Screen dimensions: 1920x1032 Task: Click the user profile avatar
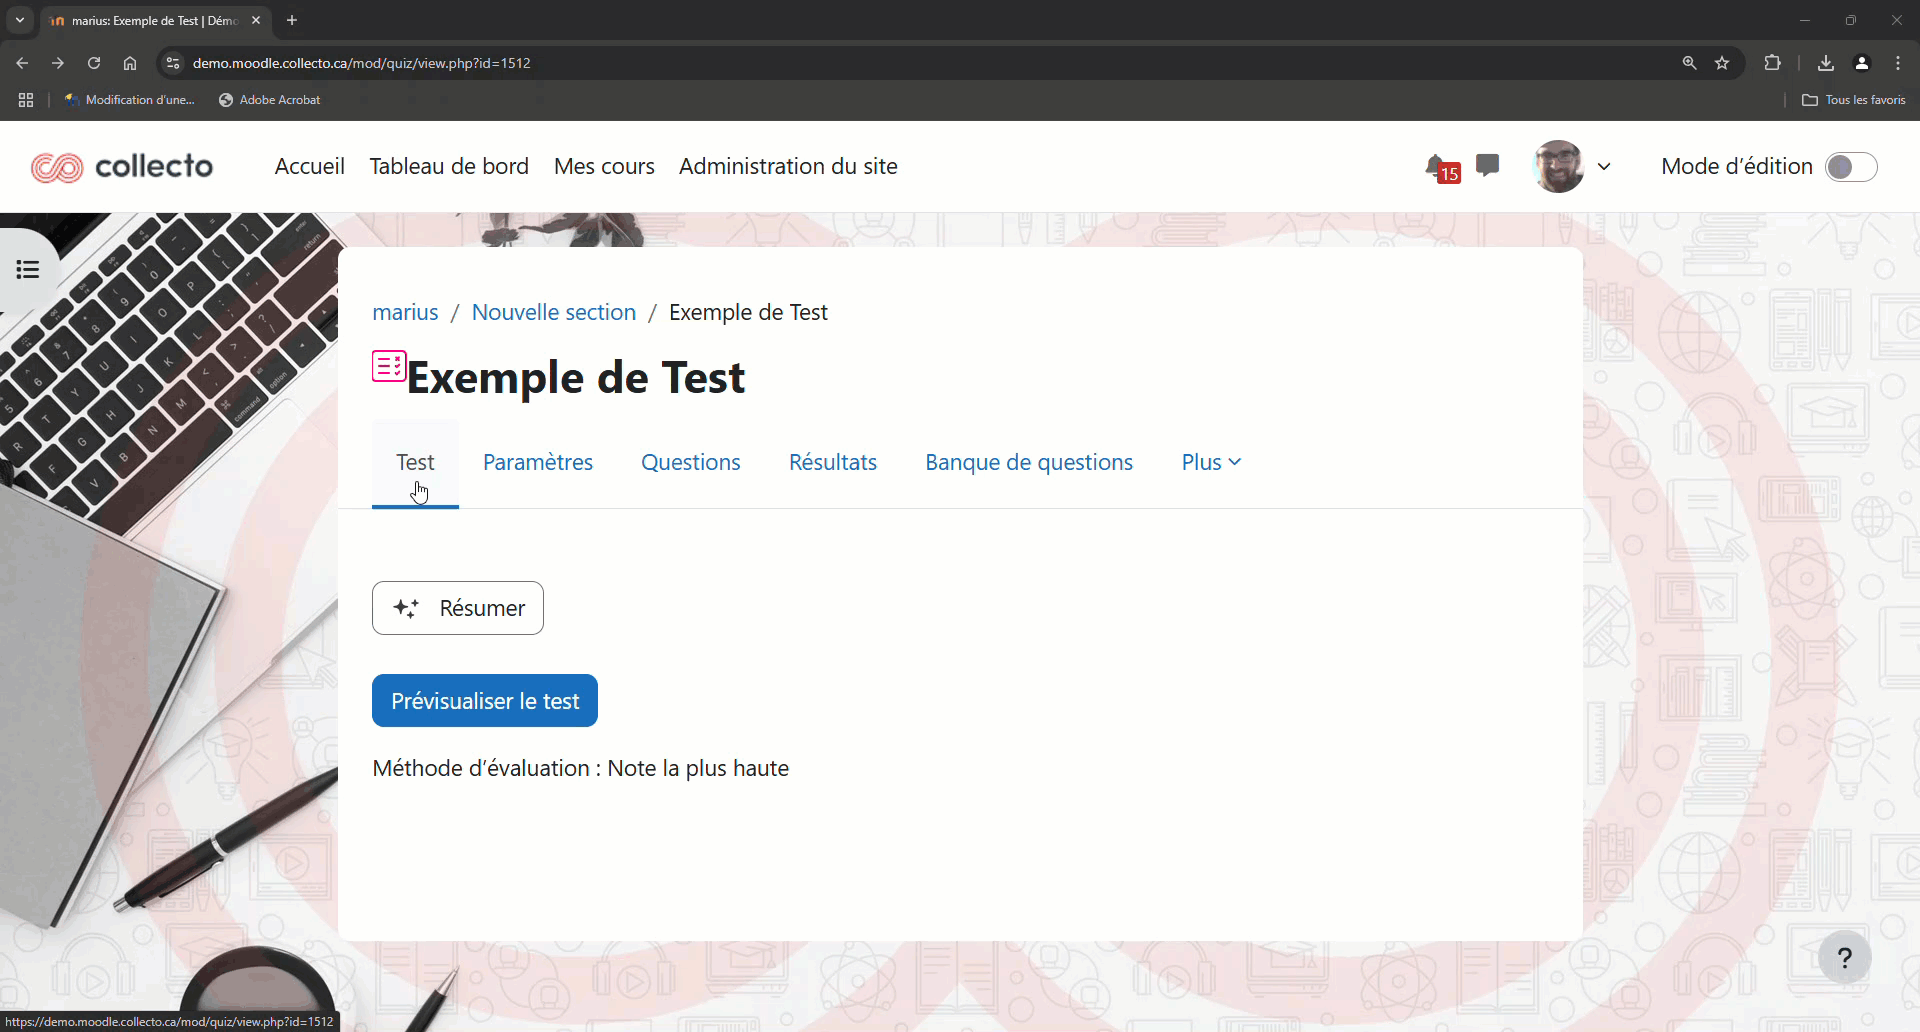pyautogui.click(x=1558, y=166)
